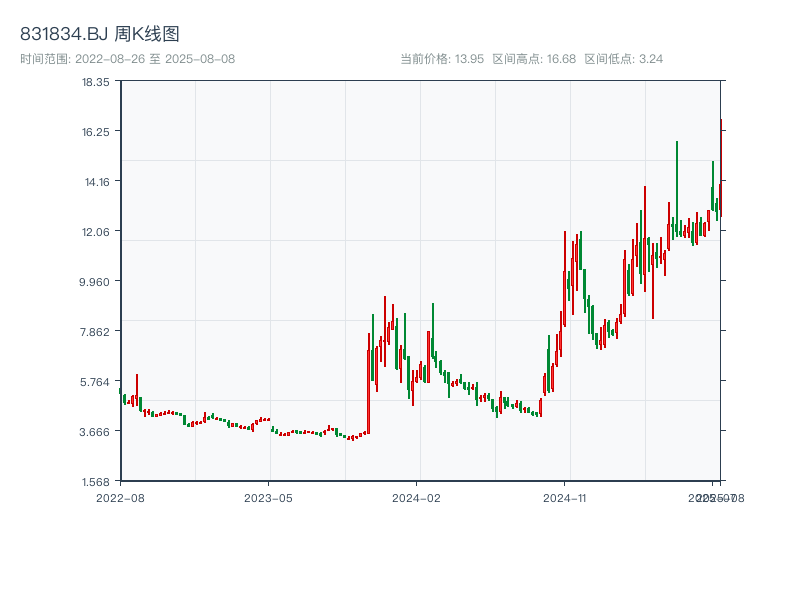Click the 3.666 y-axis label
The image size is (800, 600).
pyautogui.click(x=94, y=432)
